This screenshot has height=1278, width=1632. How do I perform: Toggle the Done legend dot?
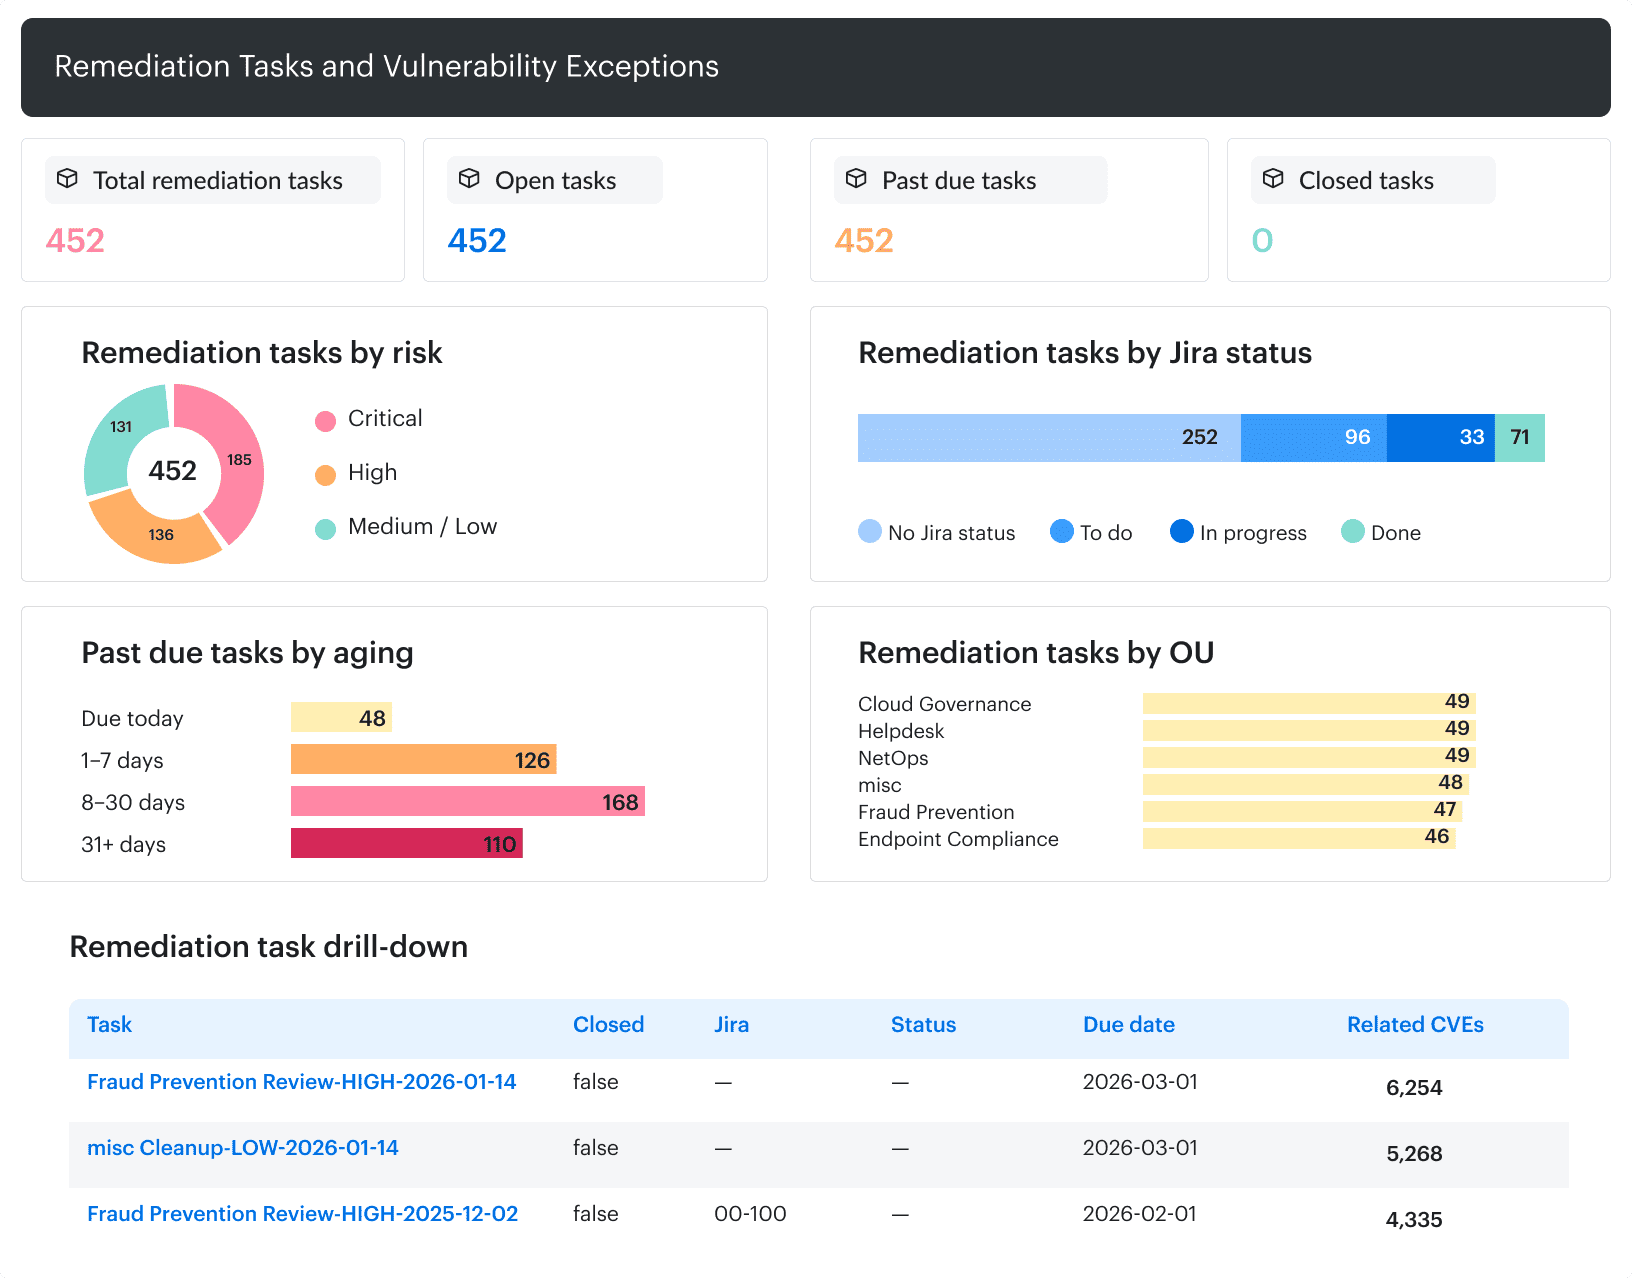click(x=1353, y=531)
